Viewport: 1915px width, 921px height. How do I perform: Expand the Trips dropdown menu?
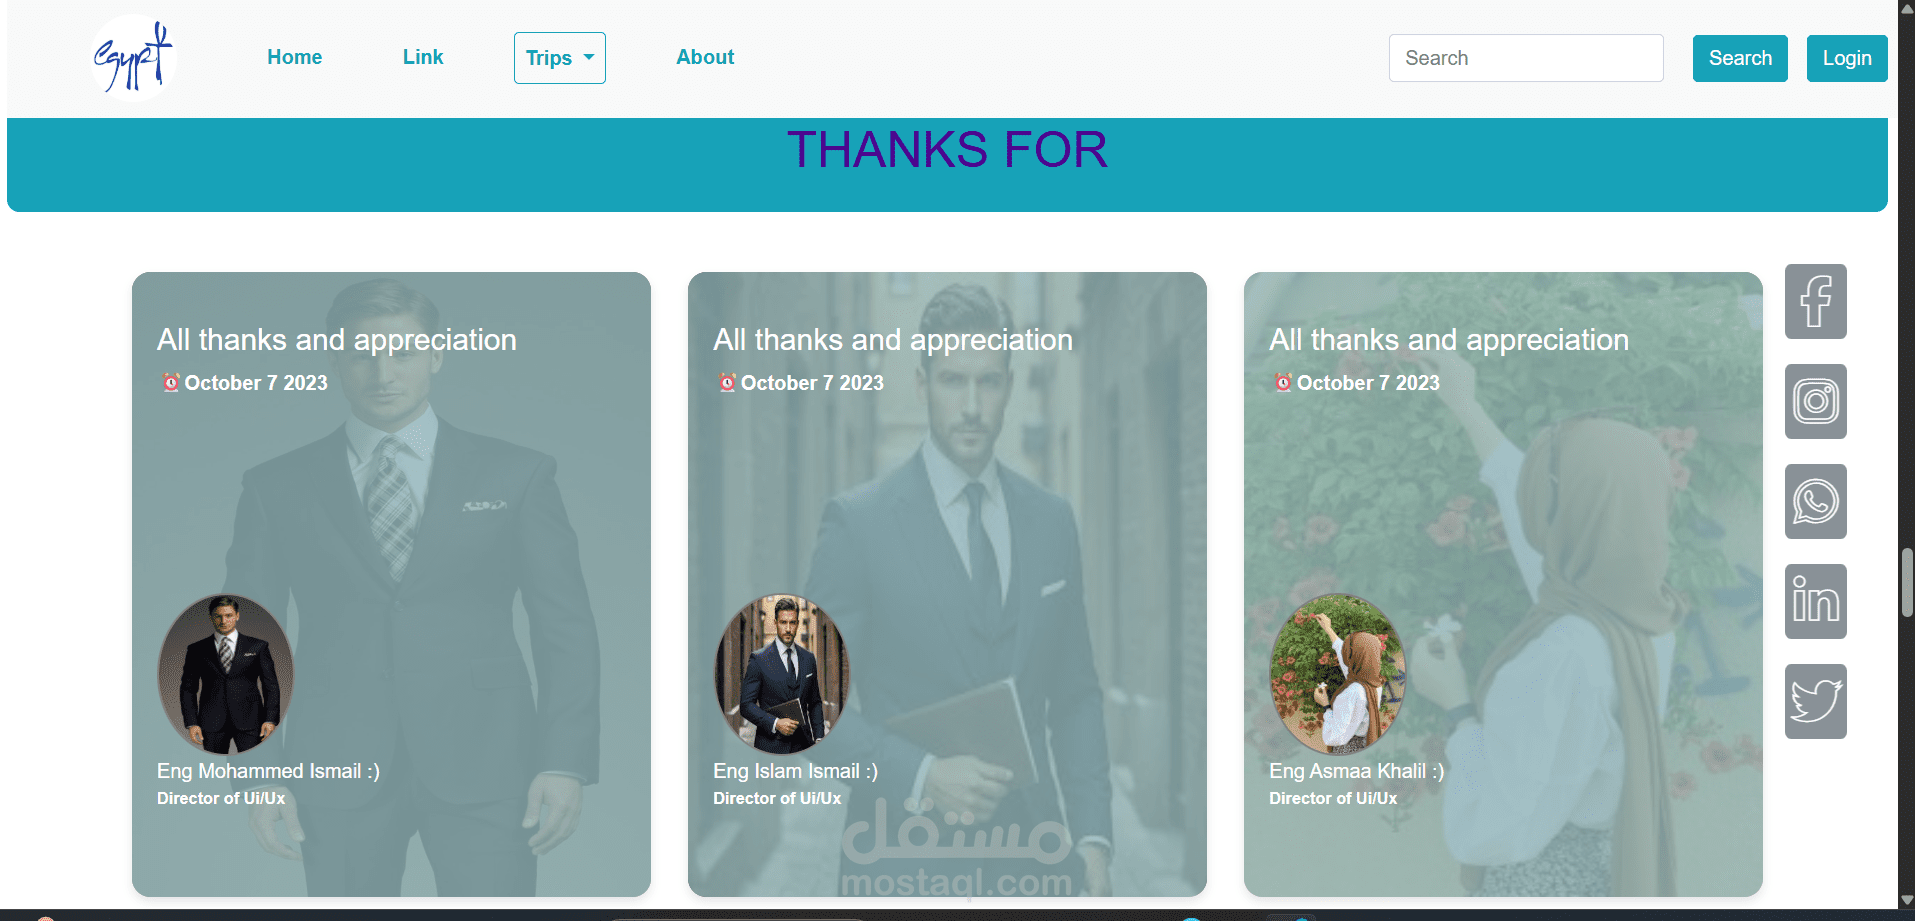[x=559, y=58]
